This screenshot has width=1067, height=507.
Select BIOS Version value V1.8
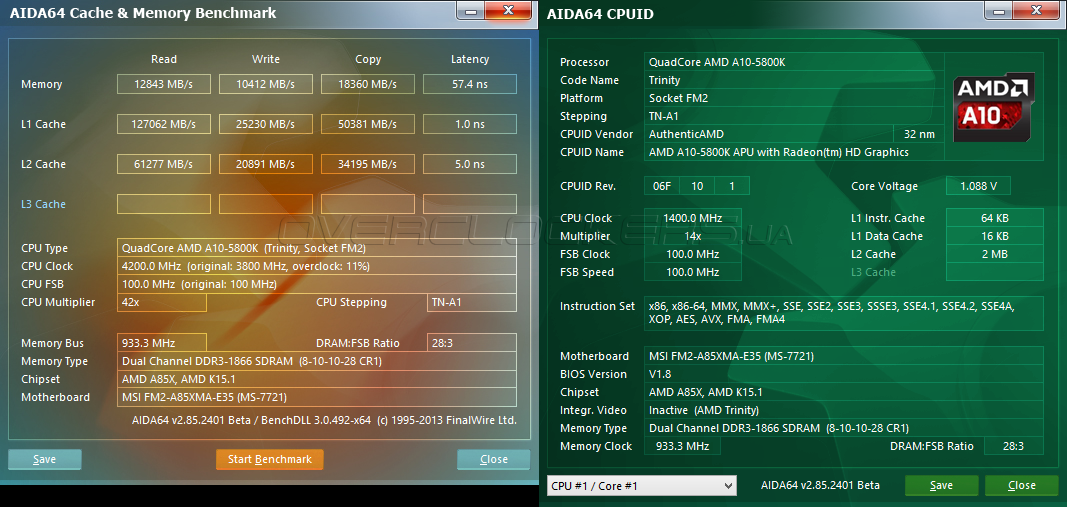(x=844, y=374)
